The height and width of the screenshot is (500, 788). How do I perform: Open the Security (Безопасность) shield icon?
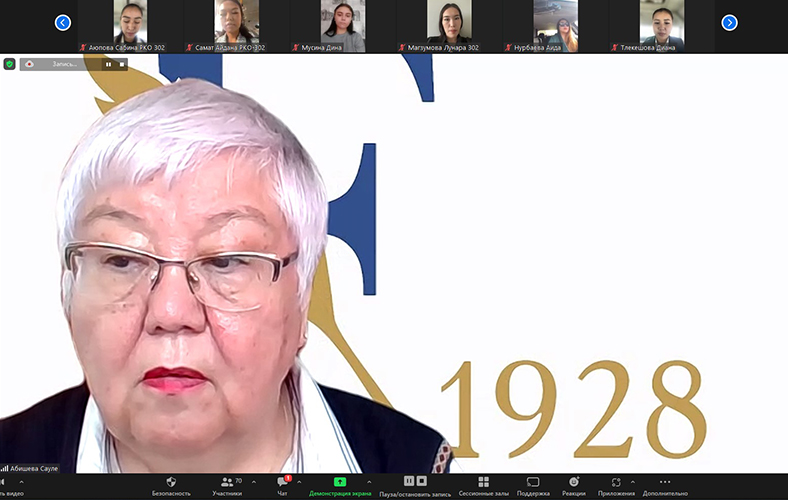pyautogui.click(x=171, y=482)
